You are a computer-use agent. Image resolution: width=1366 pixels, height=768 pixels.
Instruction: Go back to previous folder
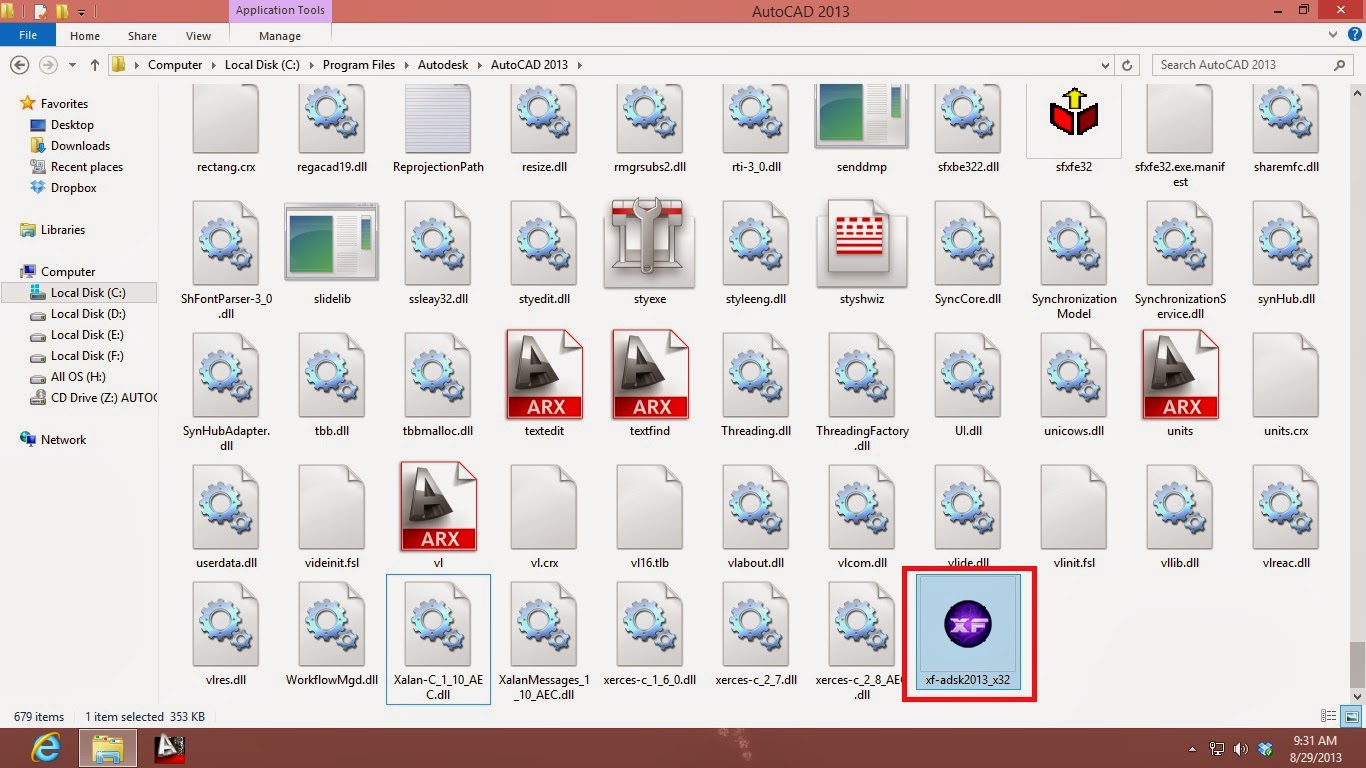(18, 65)
